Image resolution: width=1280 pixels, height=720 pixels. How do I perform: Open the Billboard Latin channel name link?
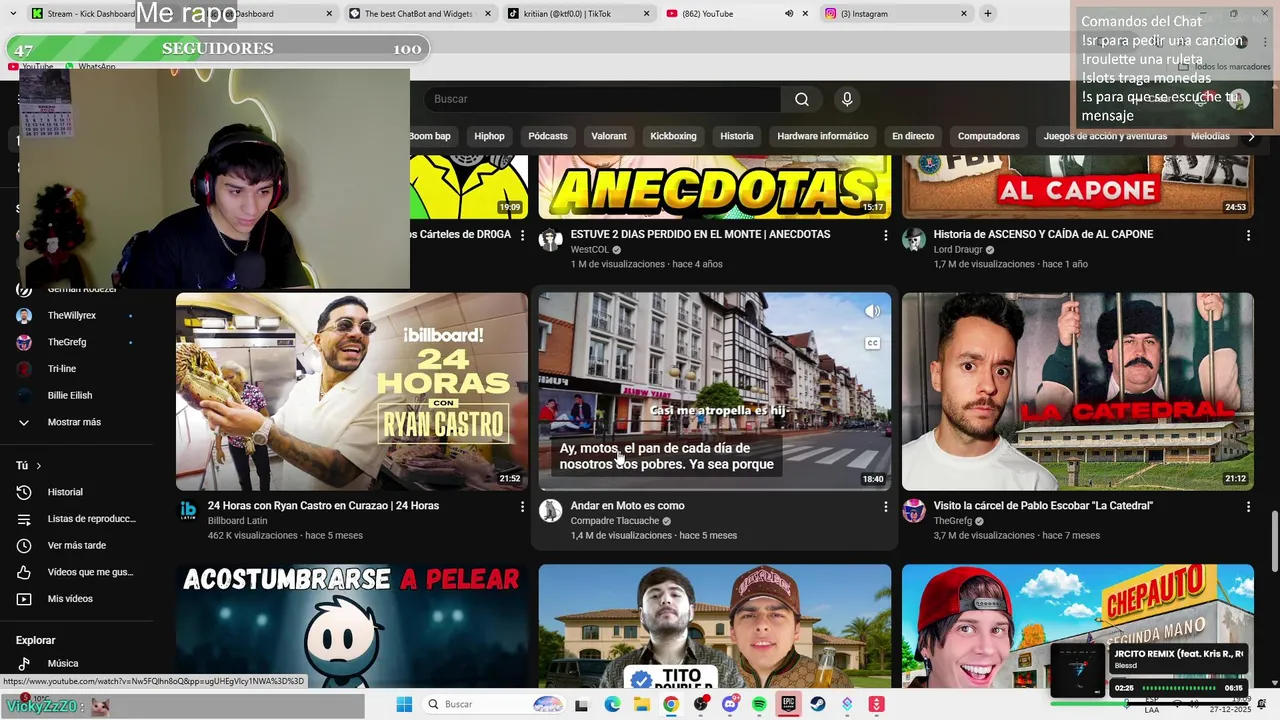pos(237,521)
